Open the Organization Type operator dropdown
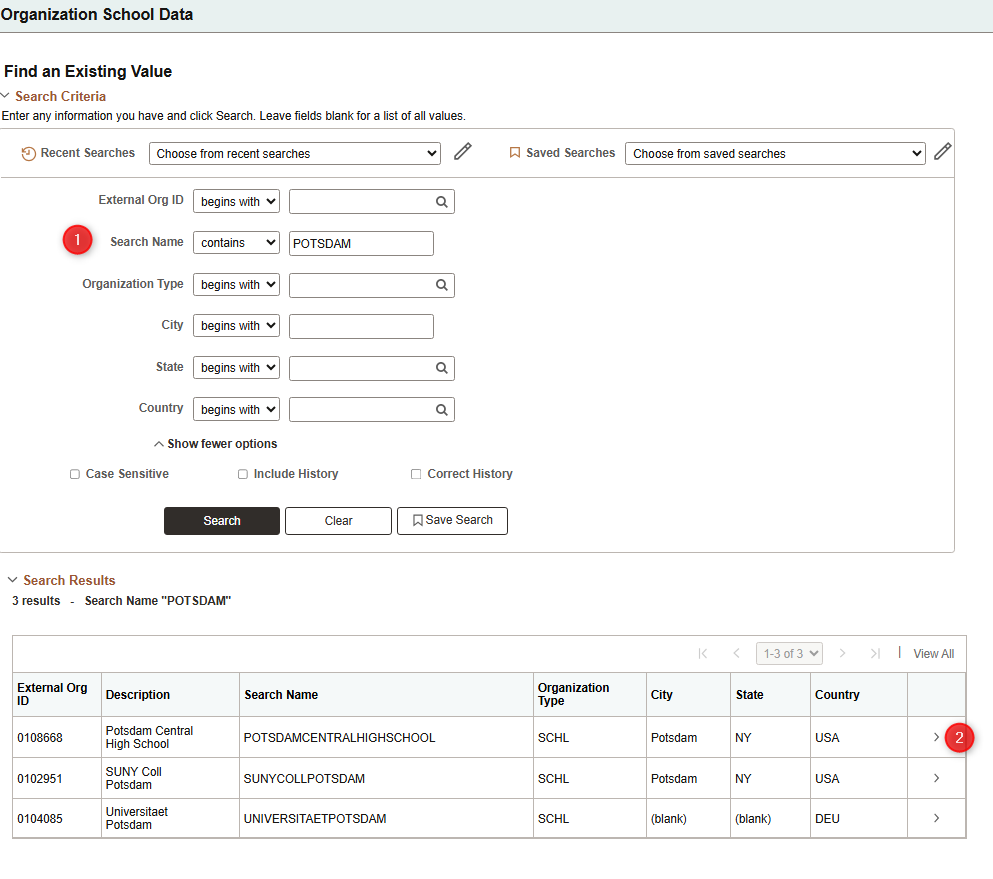 (x=236, y=285)
